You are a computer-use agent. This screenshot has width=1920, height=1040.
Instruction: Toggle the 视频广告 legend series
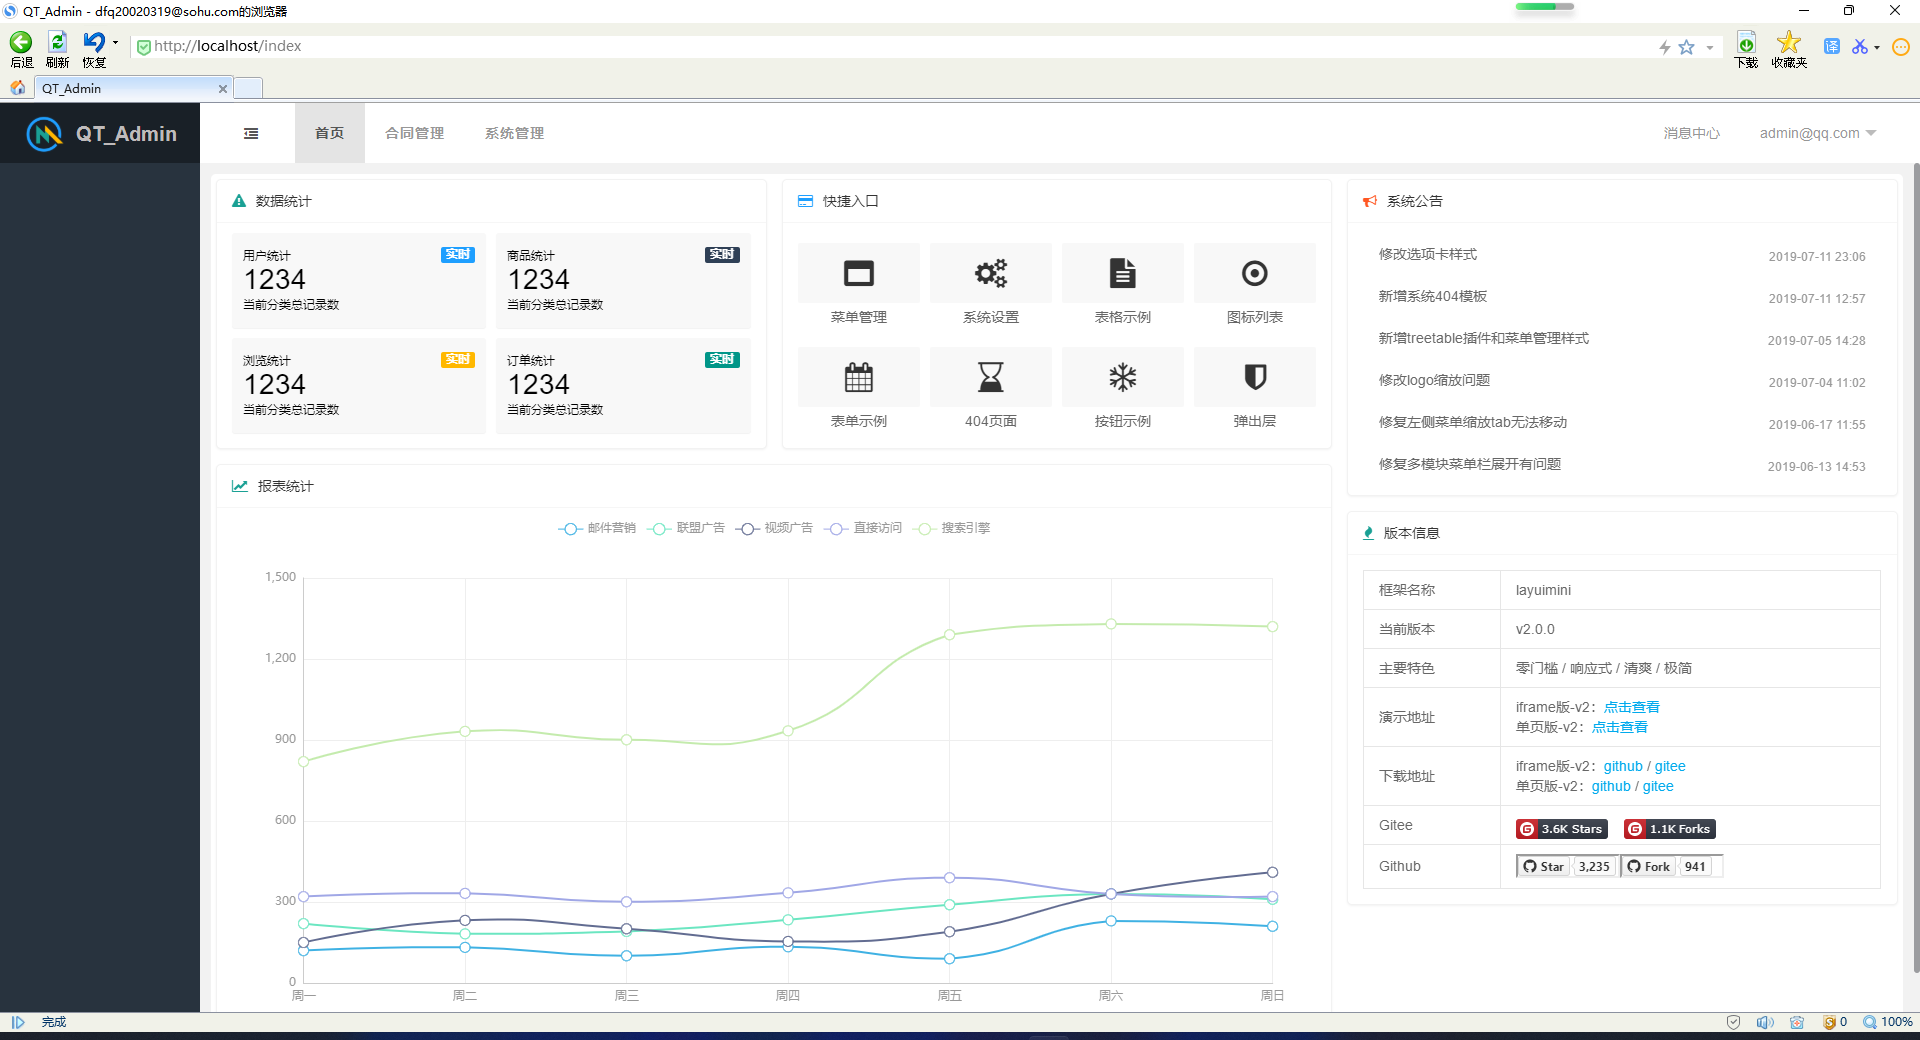[774, 528]
